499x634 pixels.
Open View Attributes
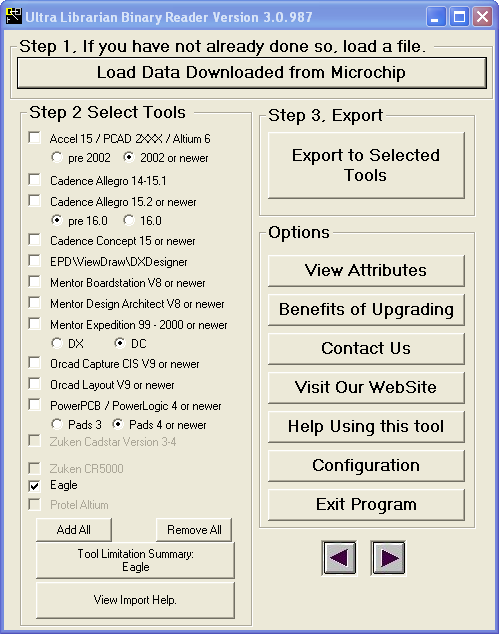[366, 271]
